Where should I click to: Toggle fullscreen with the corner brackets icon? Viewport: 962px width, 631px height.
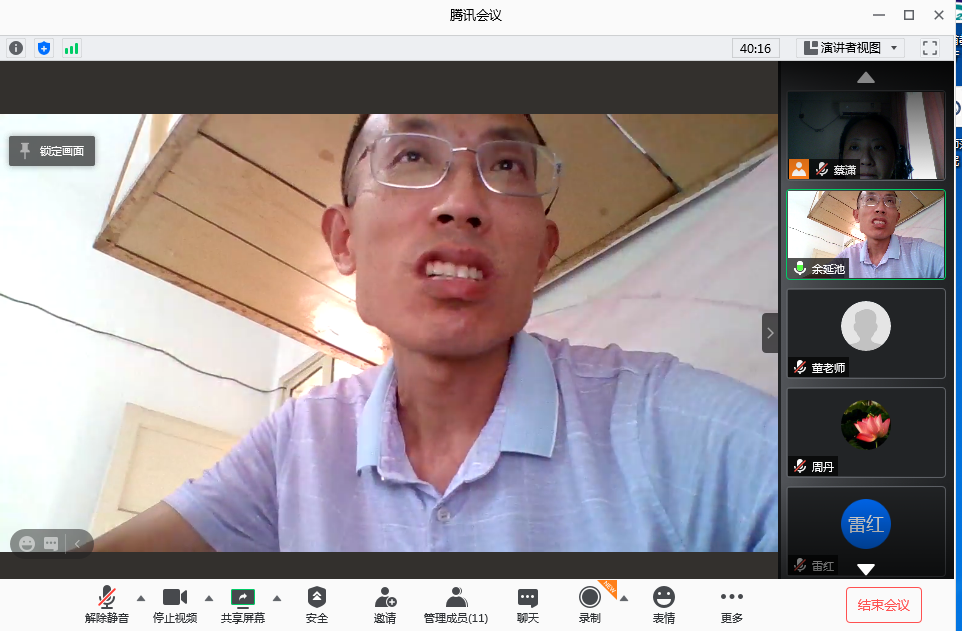coord(929,47)
